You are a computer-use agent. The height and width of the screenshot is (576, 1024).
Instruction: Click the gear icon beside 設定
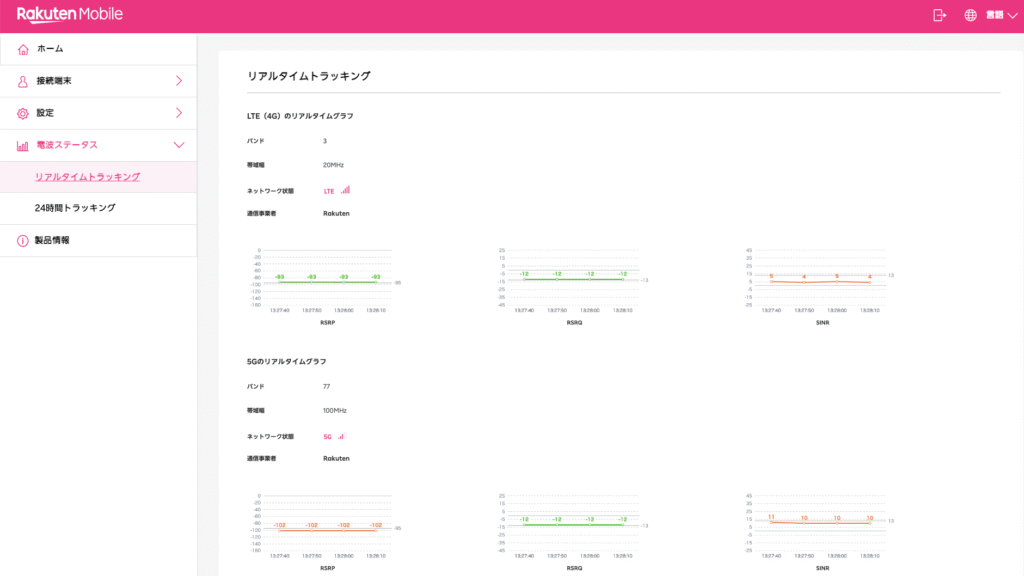pos(23,113)
